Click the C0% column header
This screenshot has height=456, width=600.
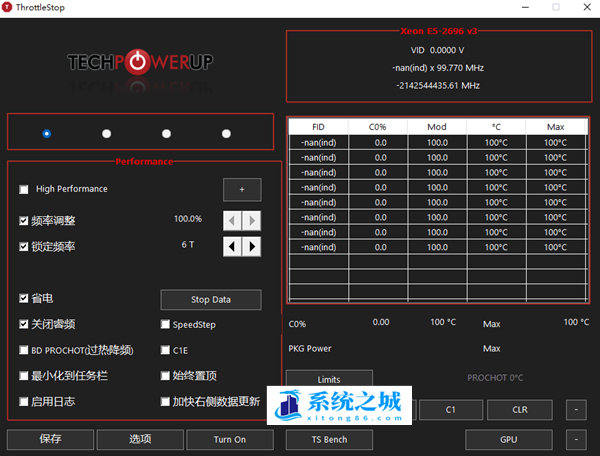point(378,127)
